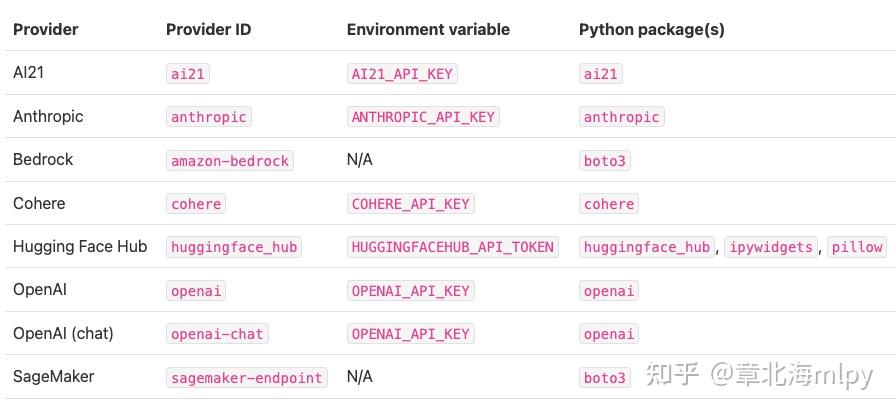Select the huggingface_hub package name
The image size is (896, 414).
[x=646, y=247]
